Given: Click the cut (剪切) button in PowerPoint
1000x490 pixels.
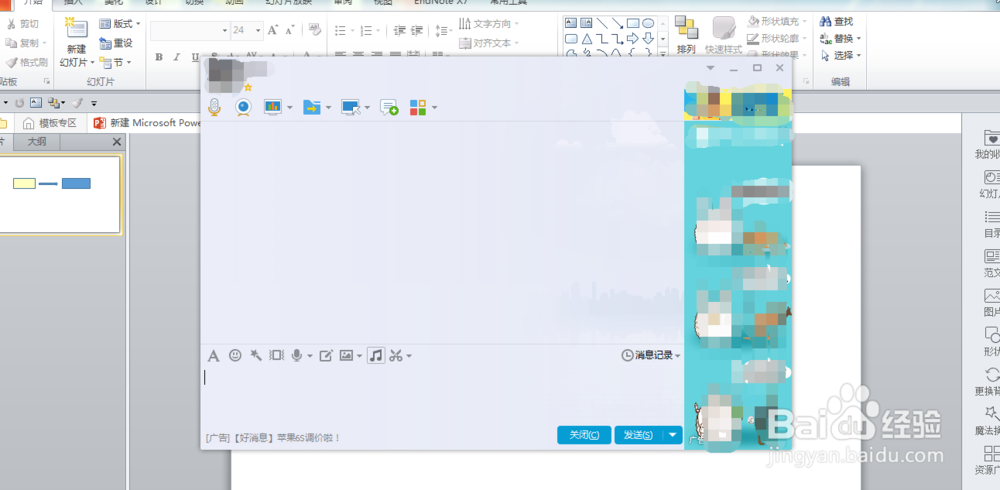Looking at the screenshot, I should 22,24.
